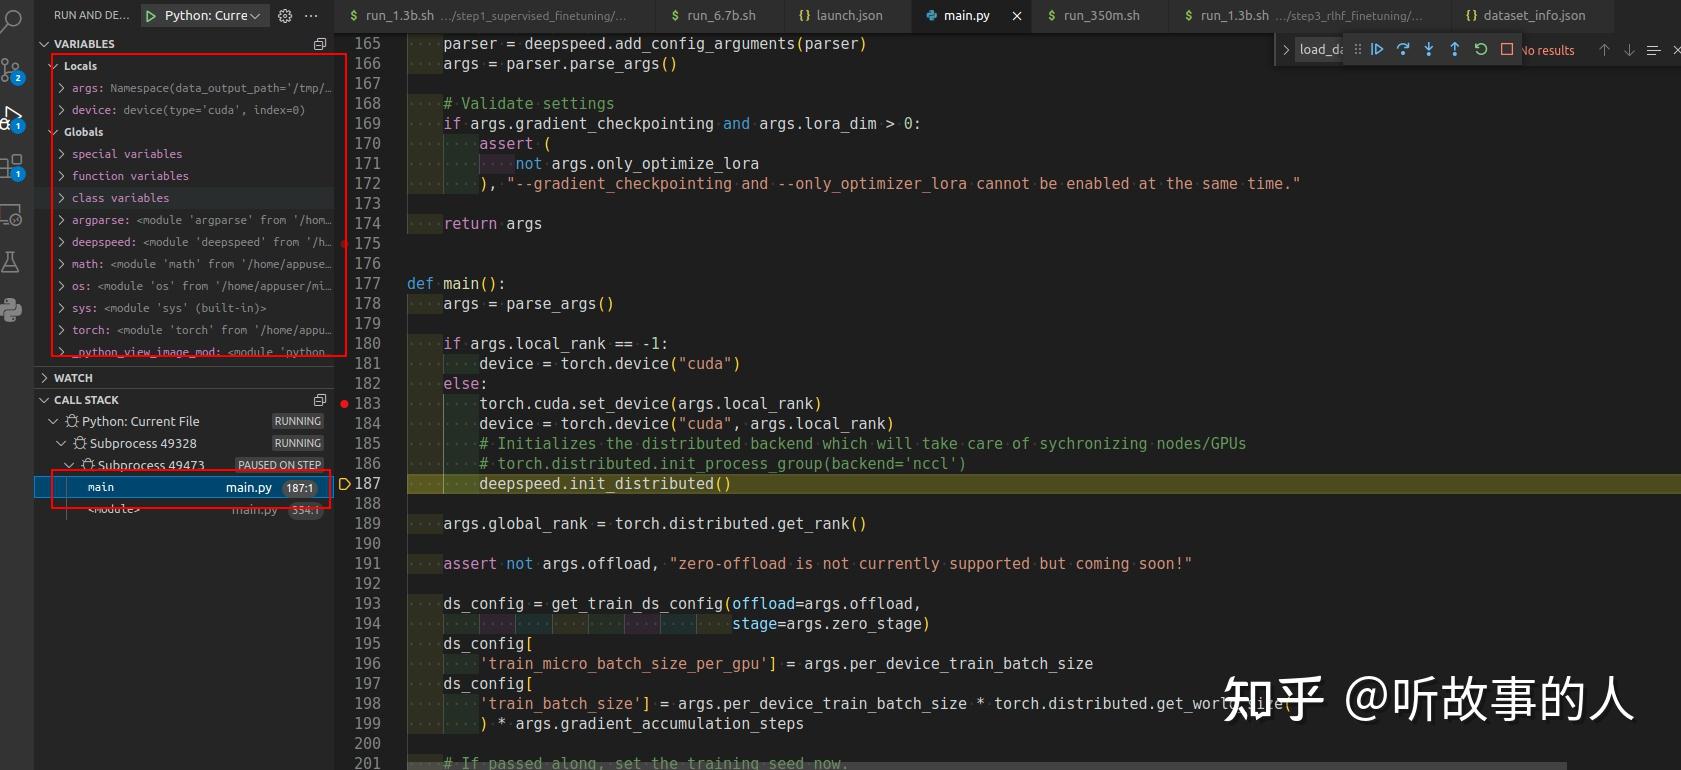1681x770 pixels.
Task: Restart the debug session
Action: pos(1481,49)
